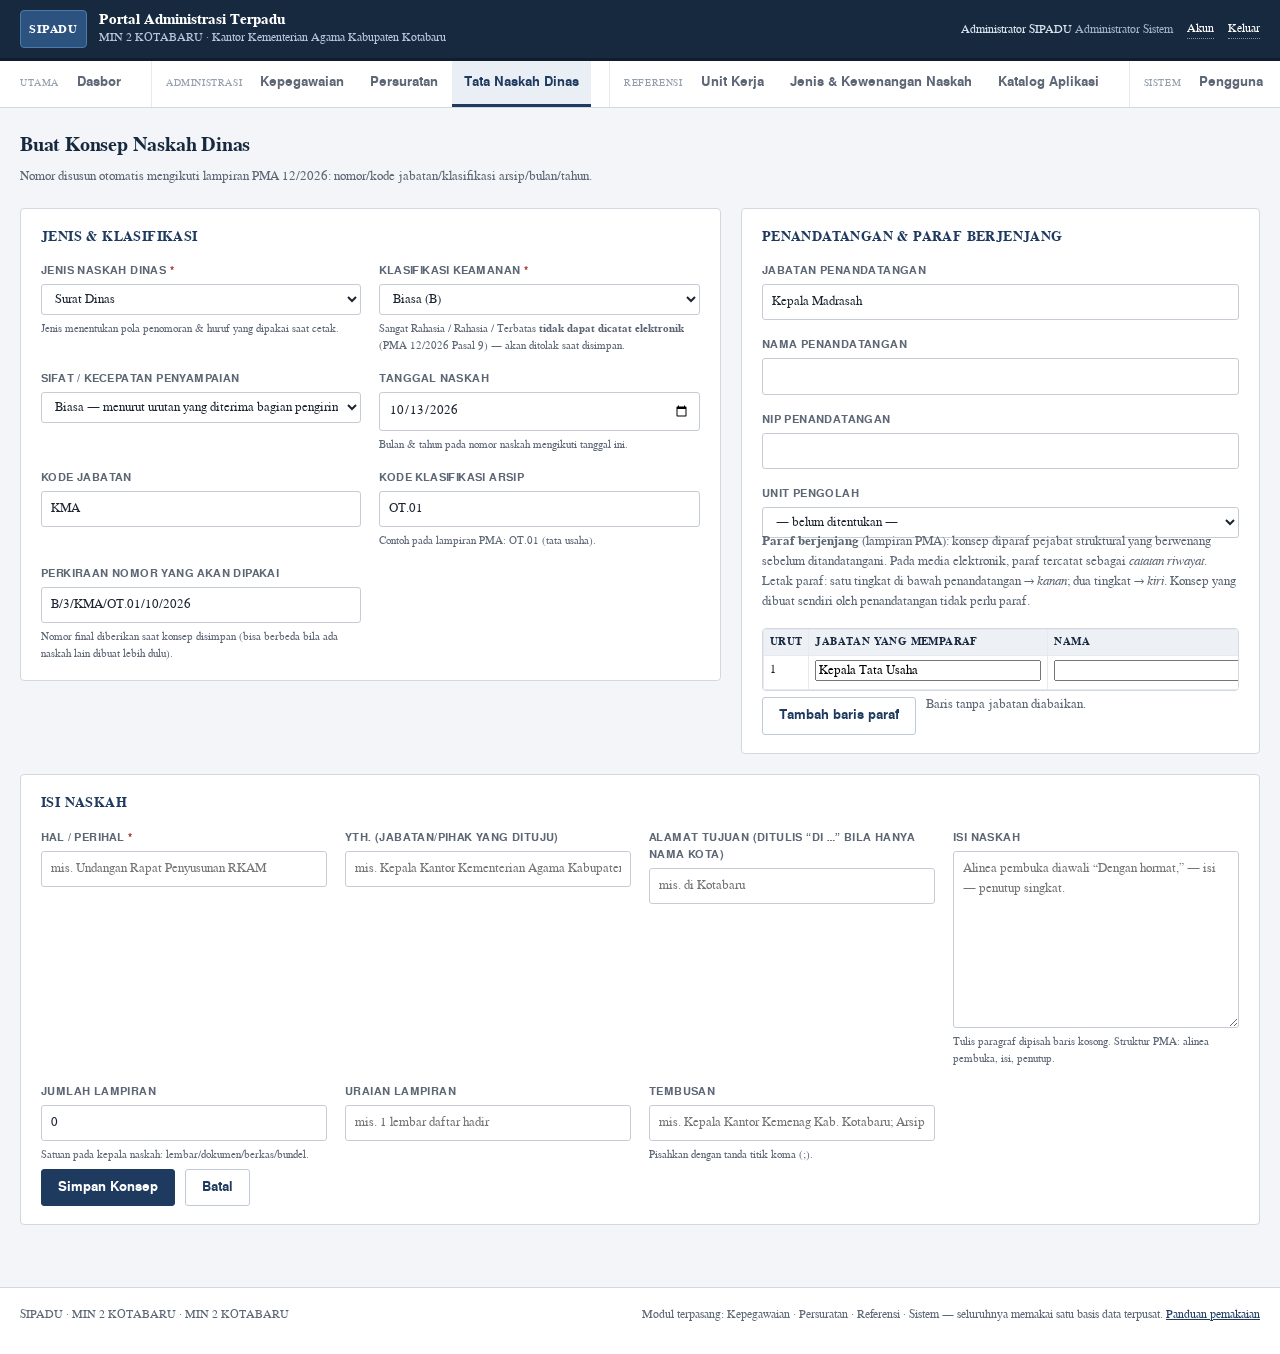Click the Isi Naskah textarea resize handle

point(1233,1022)
